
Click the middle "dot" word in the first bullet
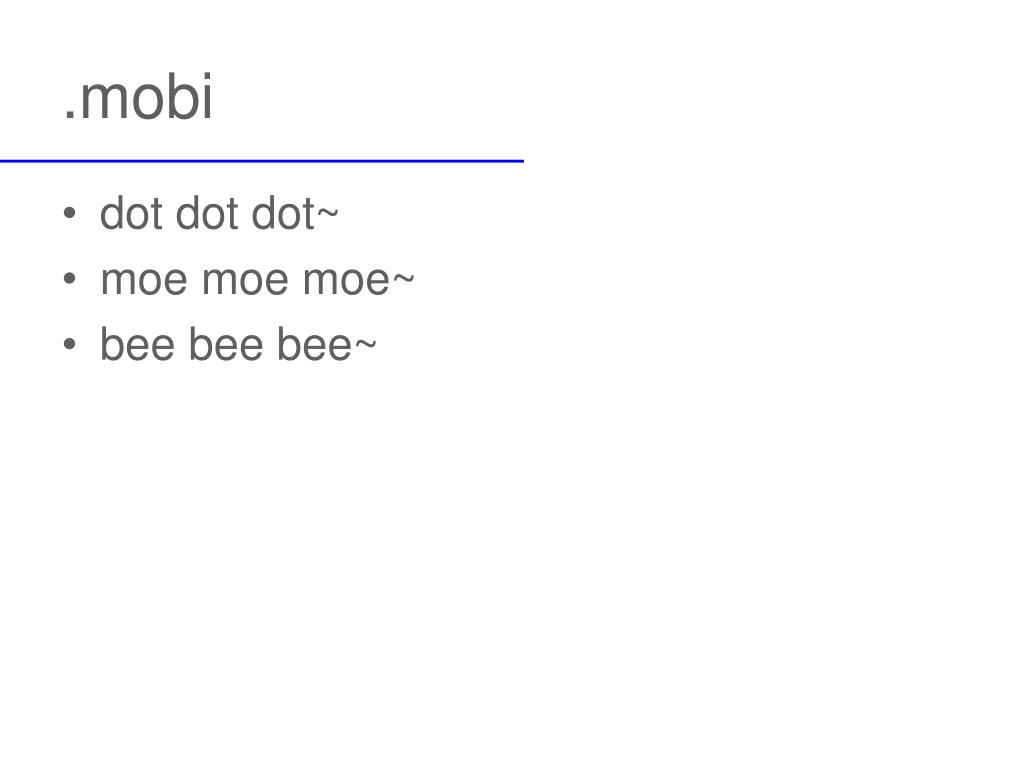pos(208,213)
